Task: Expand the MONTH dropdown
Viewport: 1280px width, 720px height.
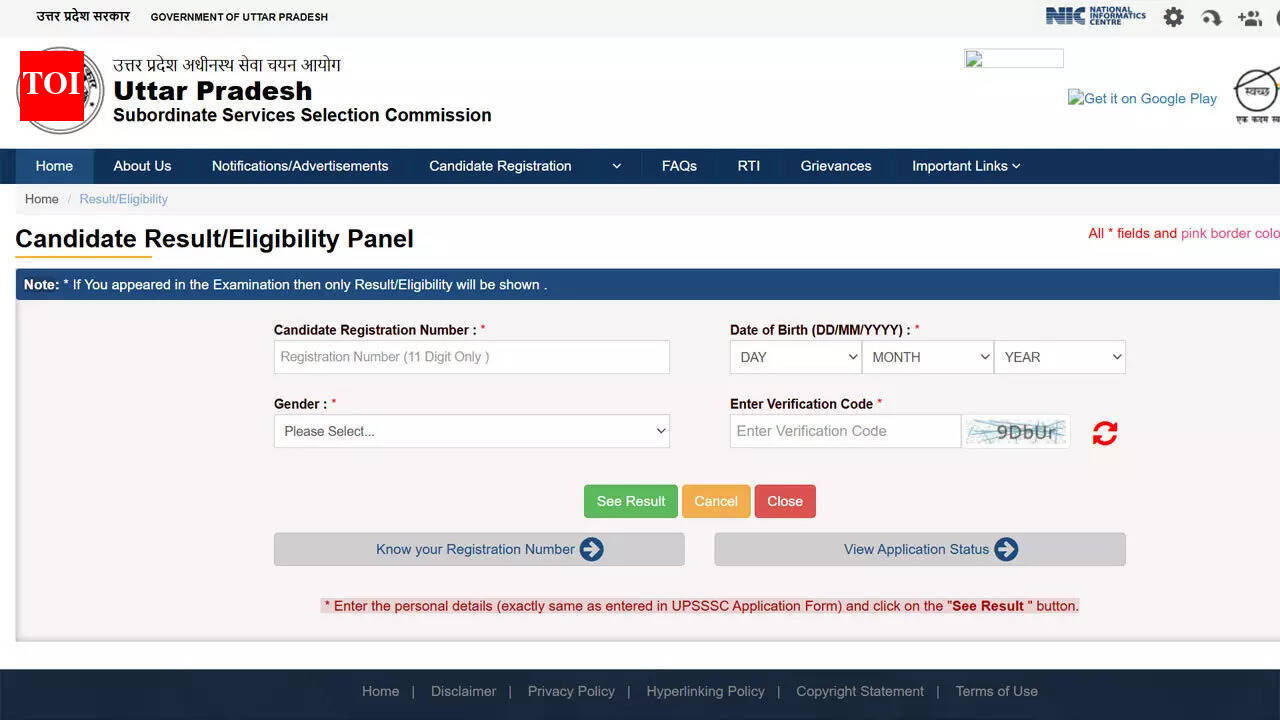Action: click(x=927, y=357)
